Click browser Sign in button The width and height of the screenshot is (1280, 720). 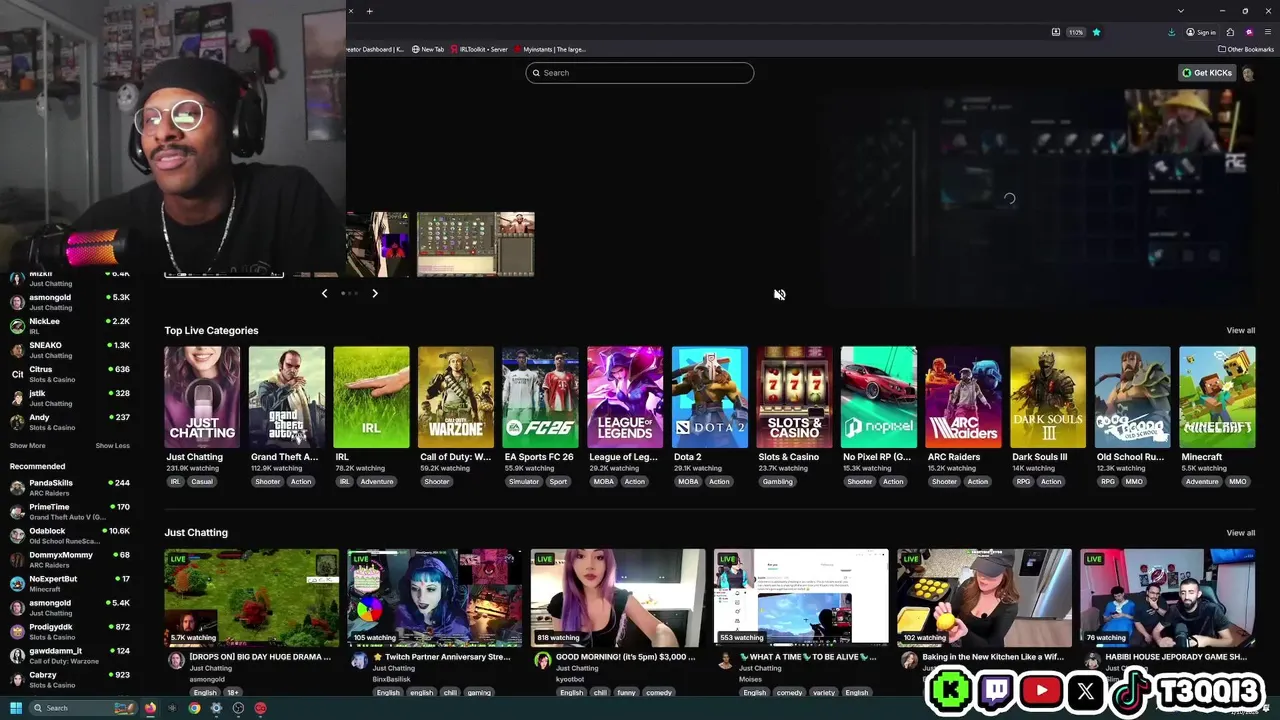click(x=1201, y=32)
